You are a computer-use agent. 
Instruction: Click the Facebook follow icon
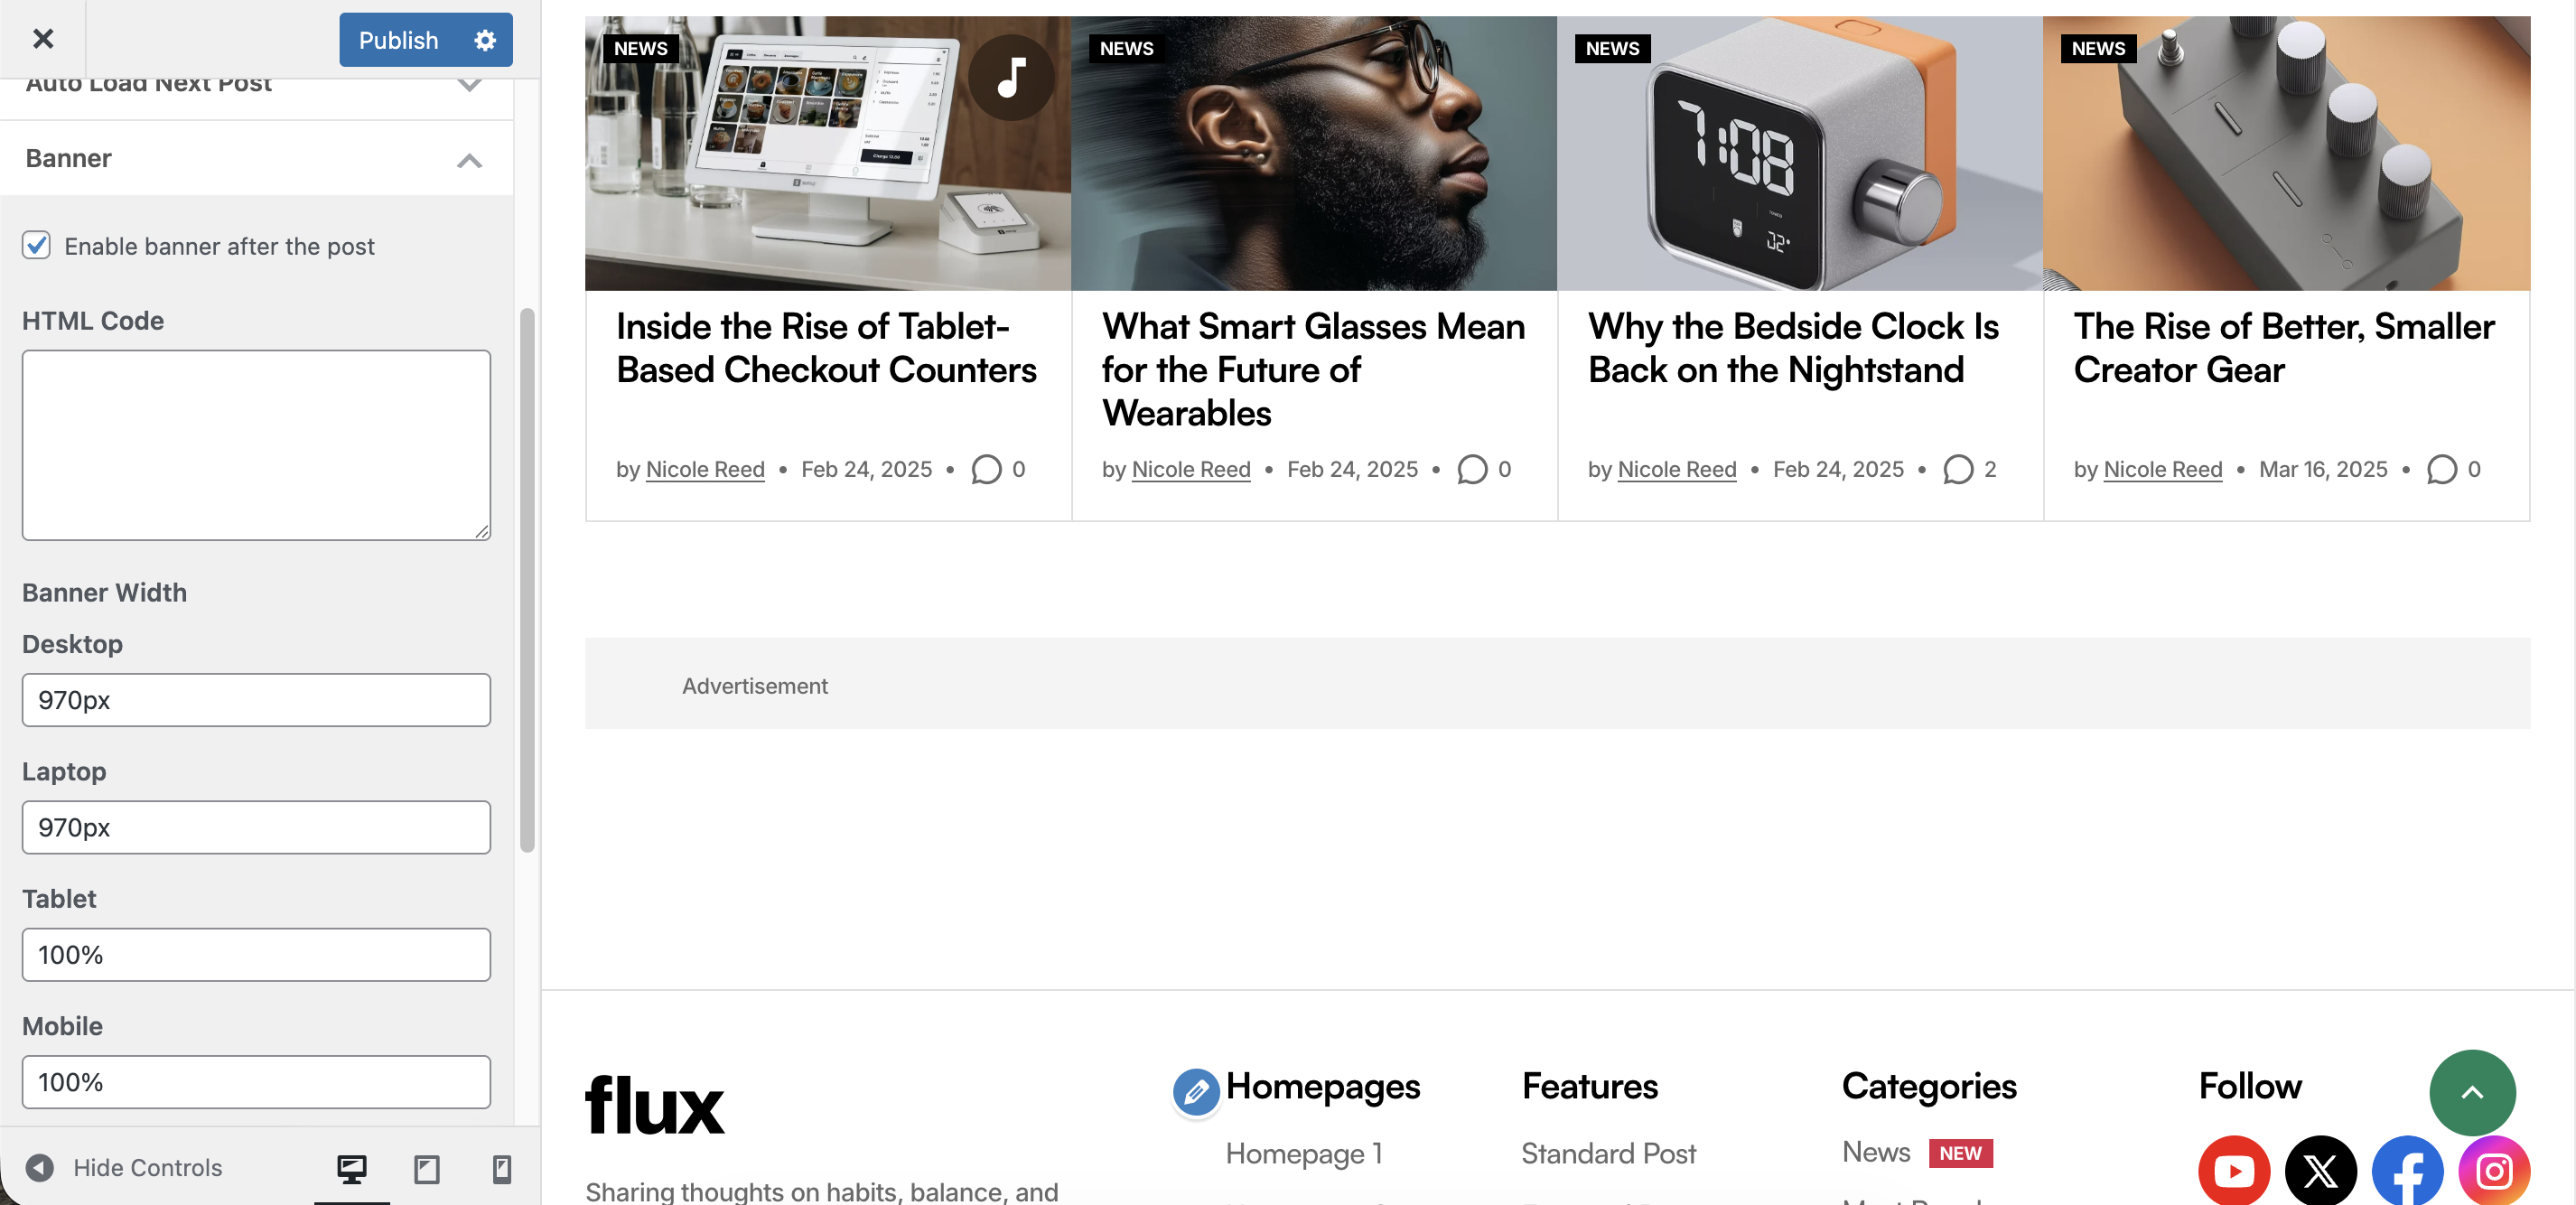coord(2407,1170)
